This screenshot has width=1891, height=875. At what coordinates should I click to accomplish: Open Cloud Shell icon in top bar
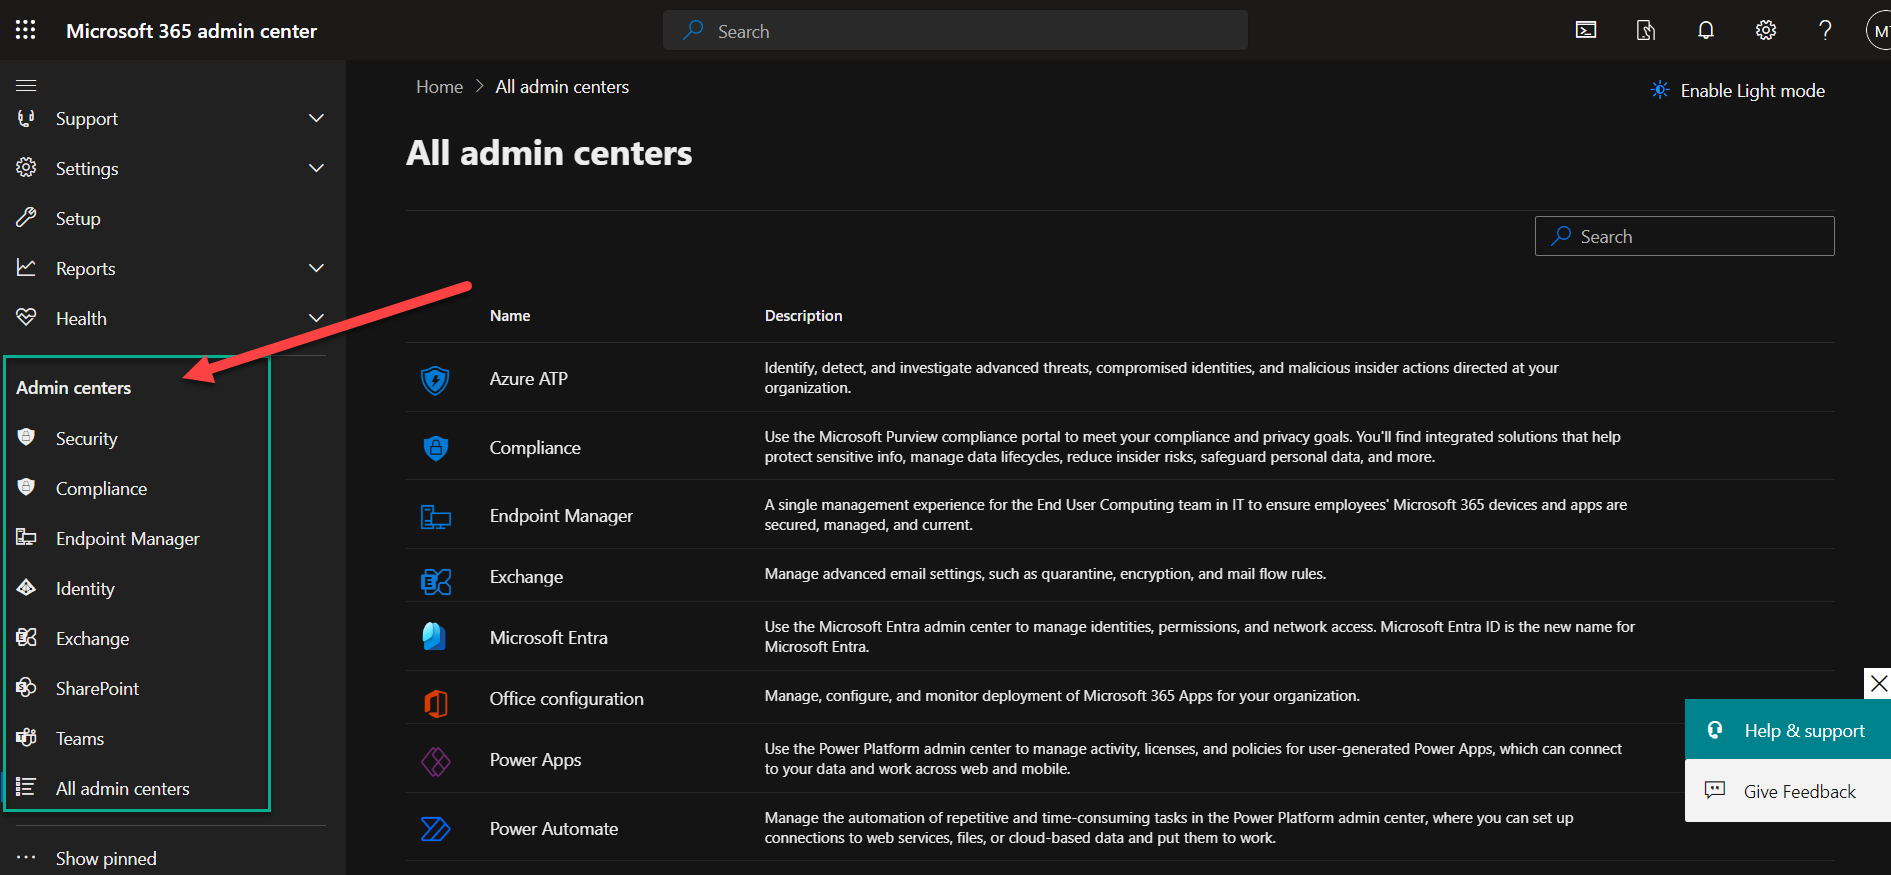[x=1586, y=30]
